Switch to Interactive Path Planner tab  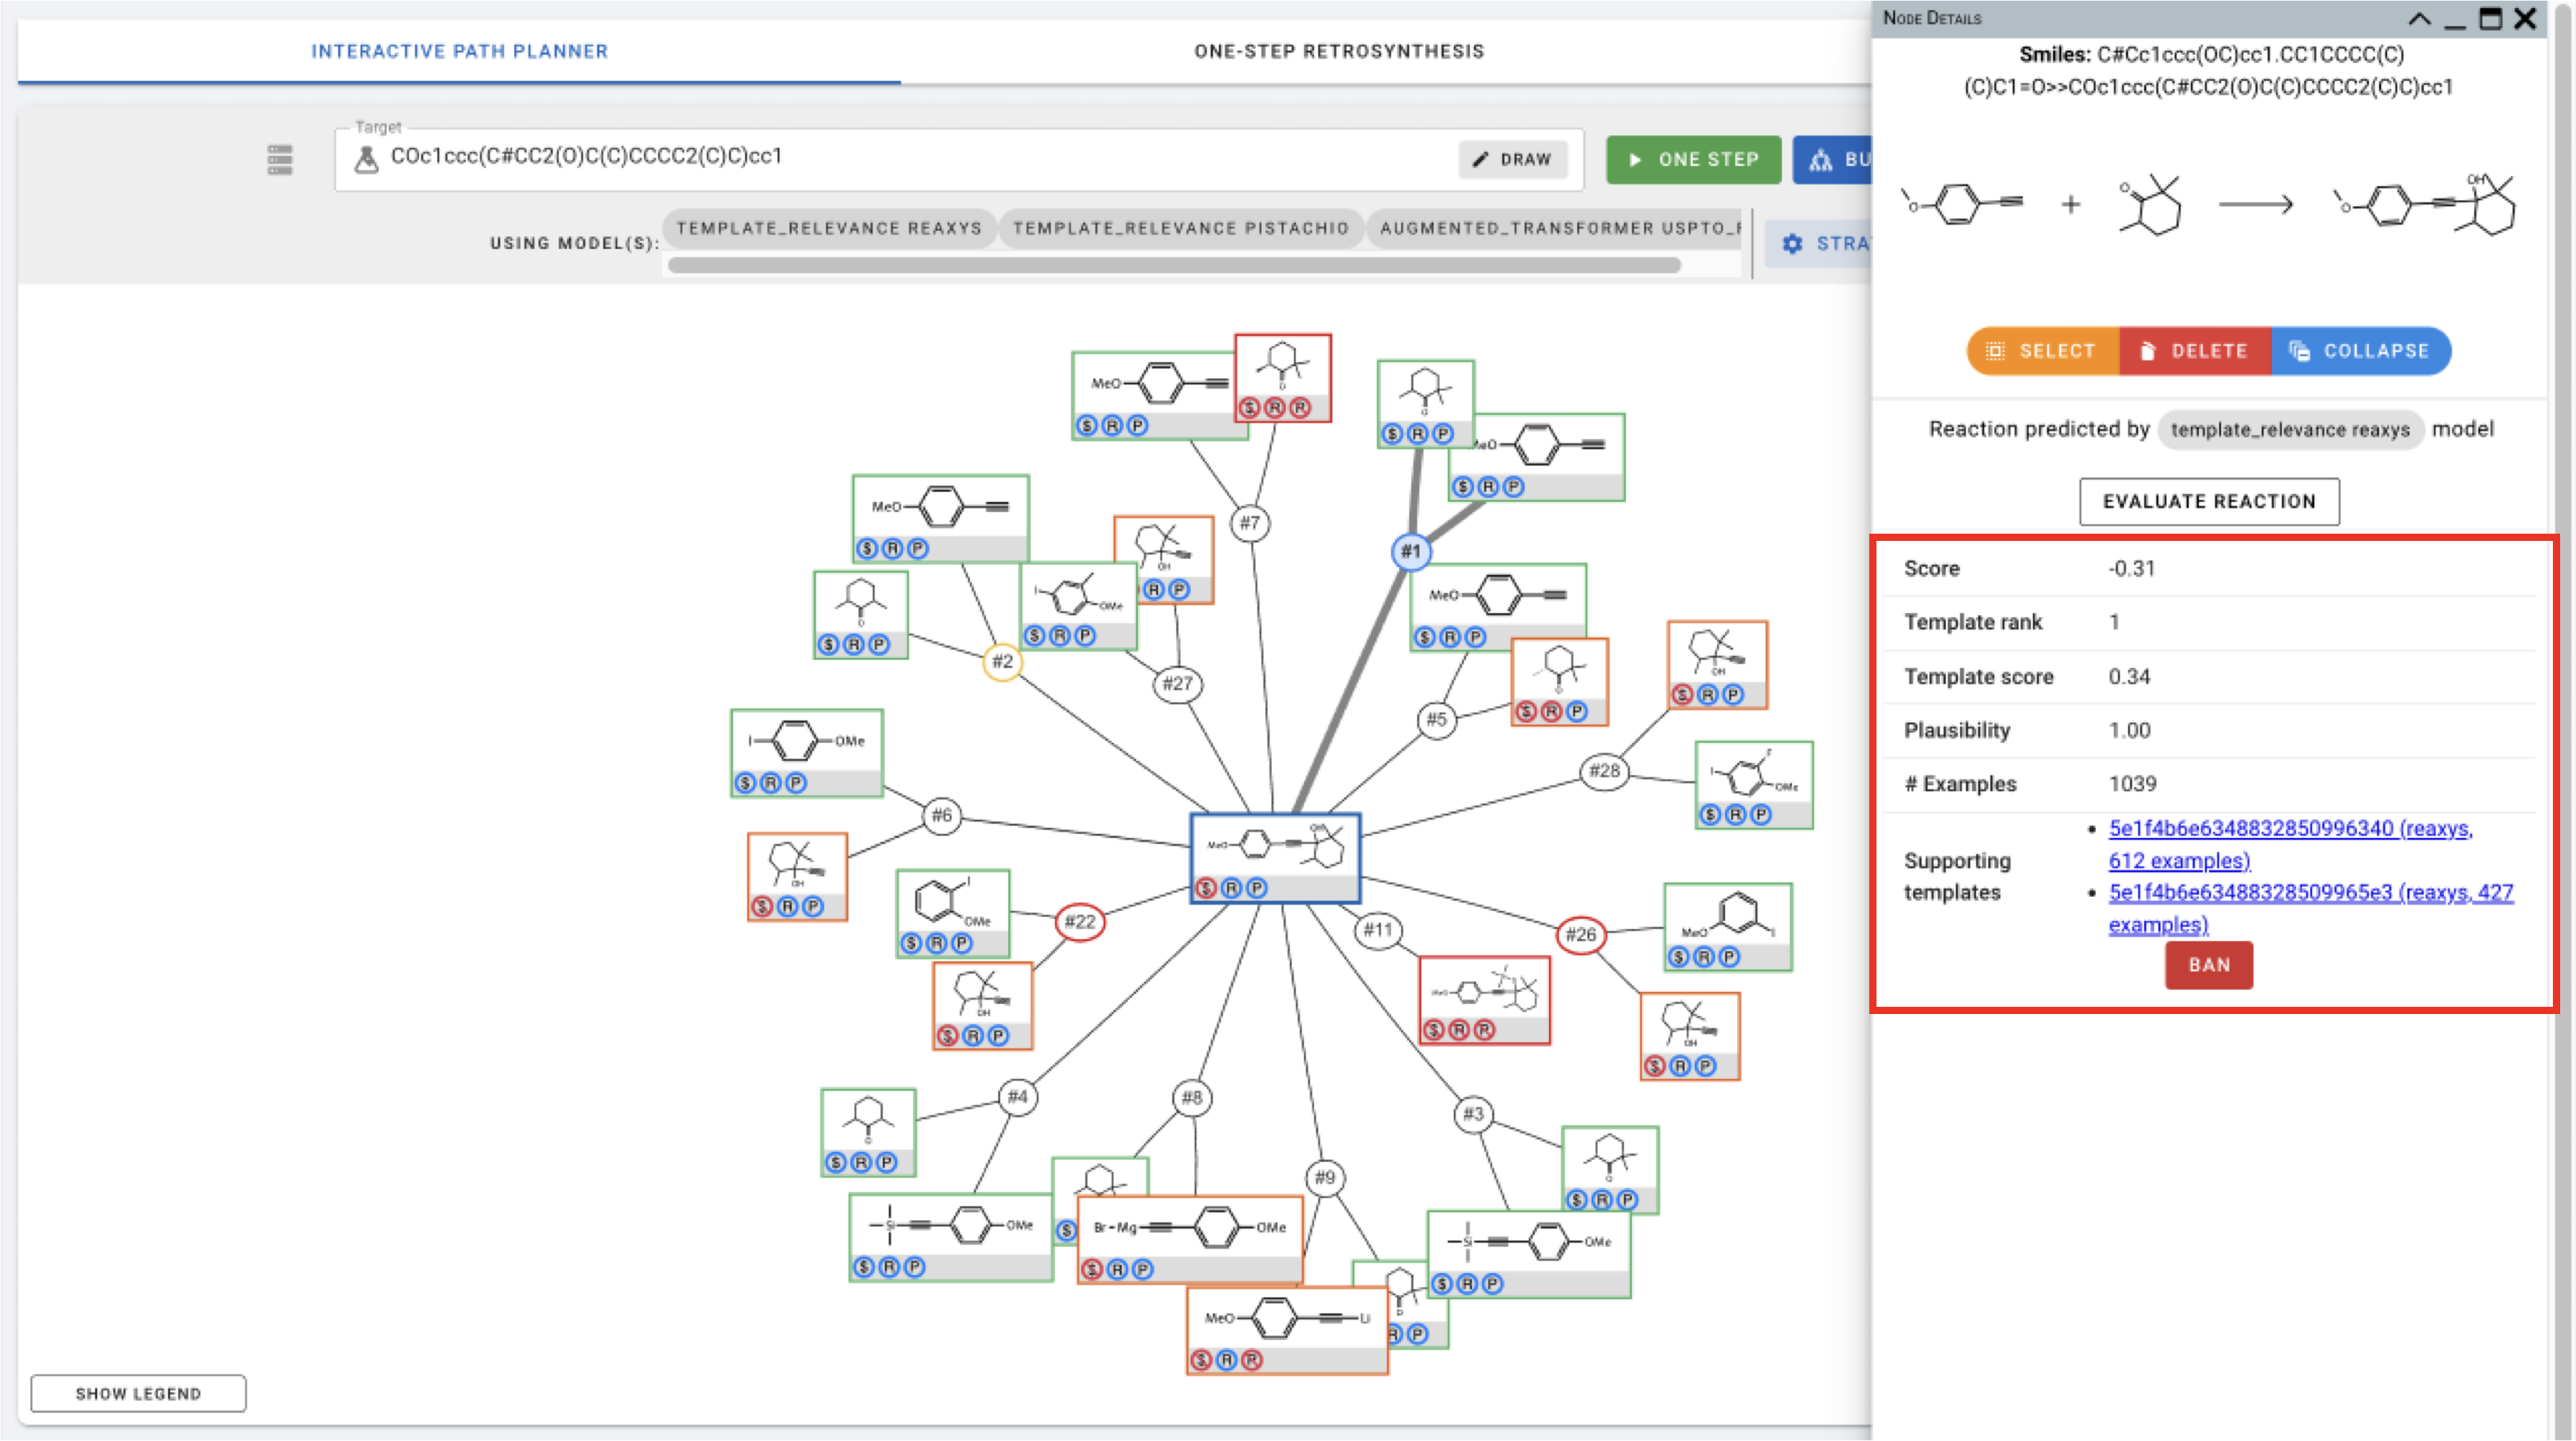point(459,51)
